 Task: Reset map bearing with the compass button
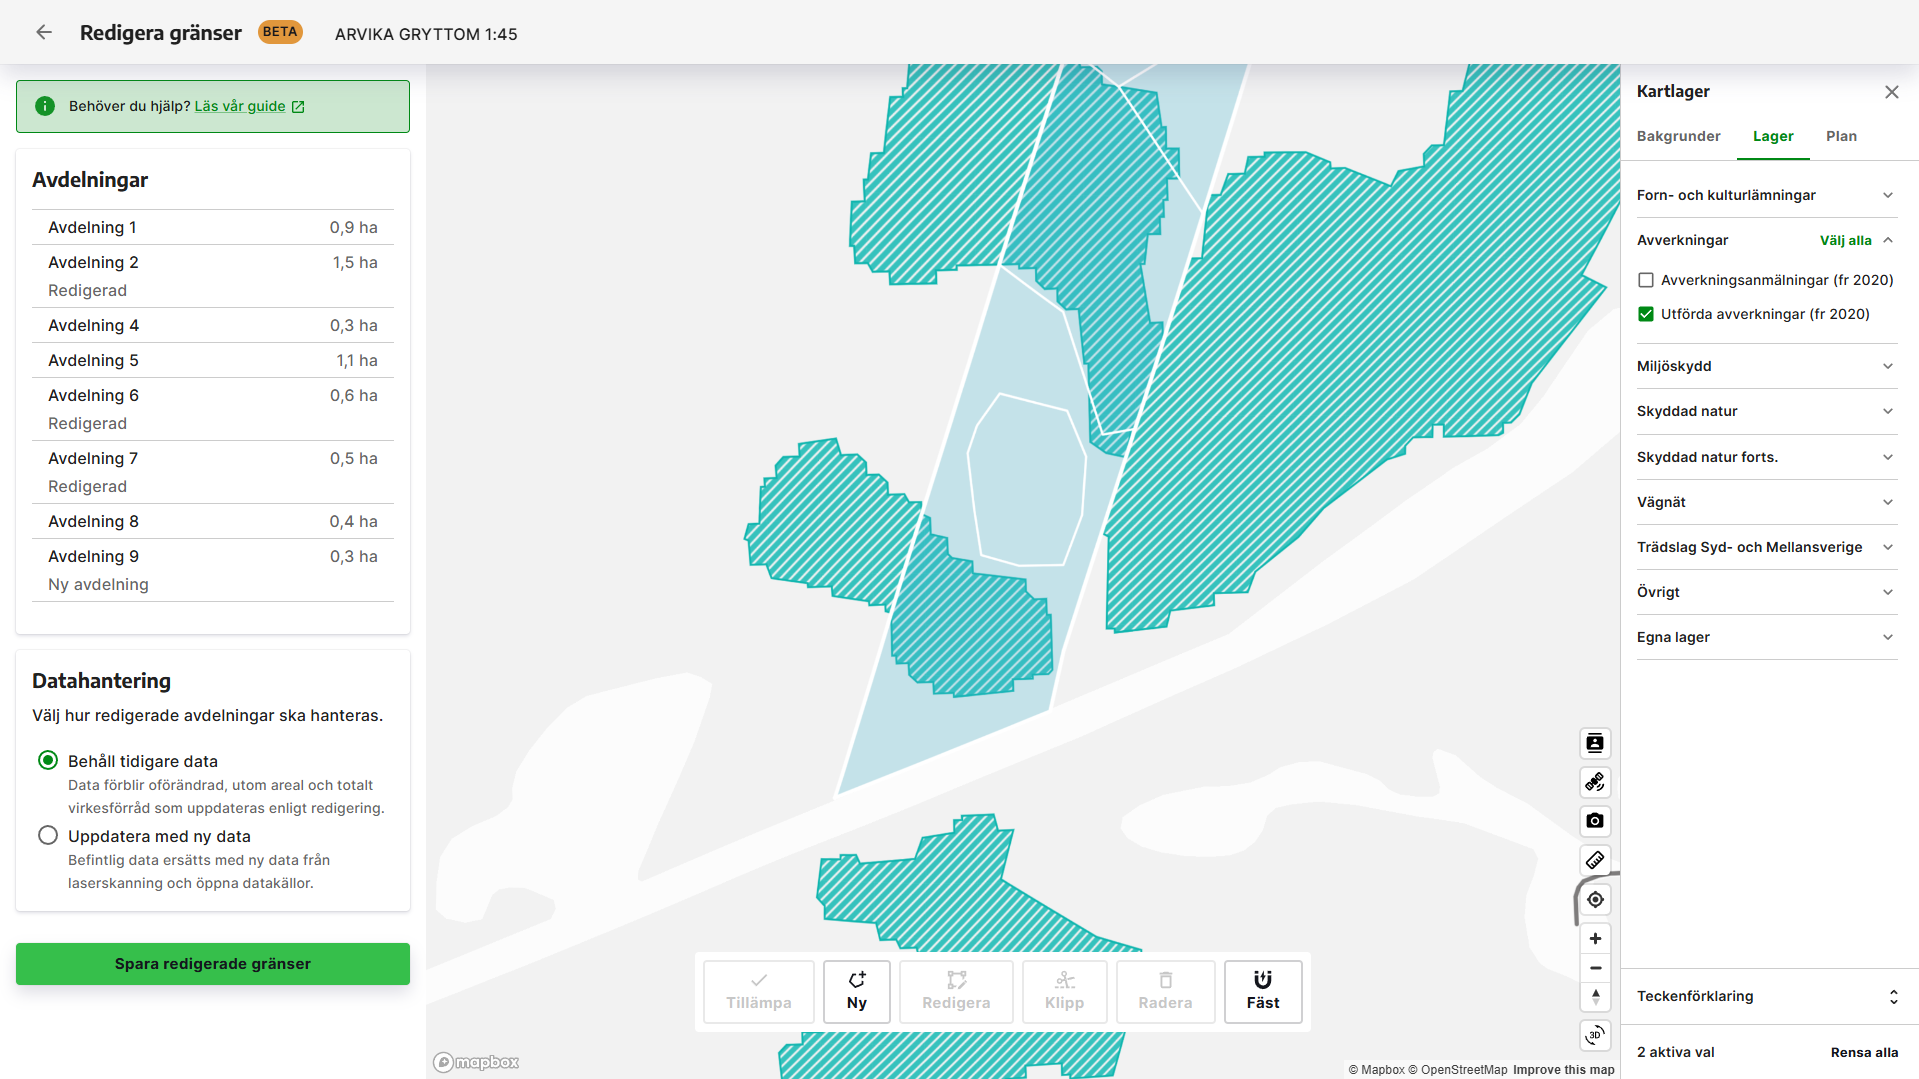(1595, 997)
